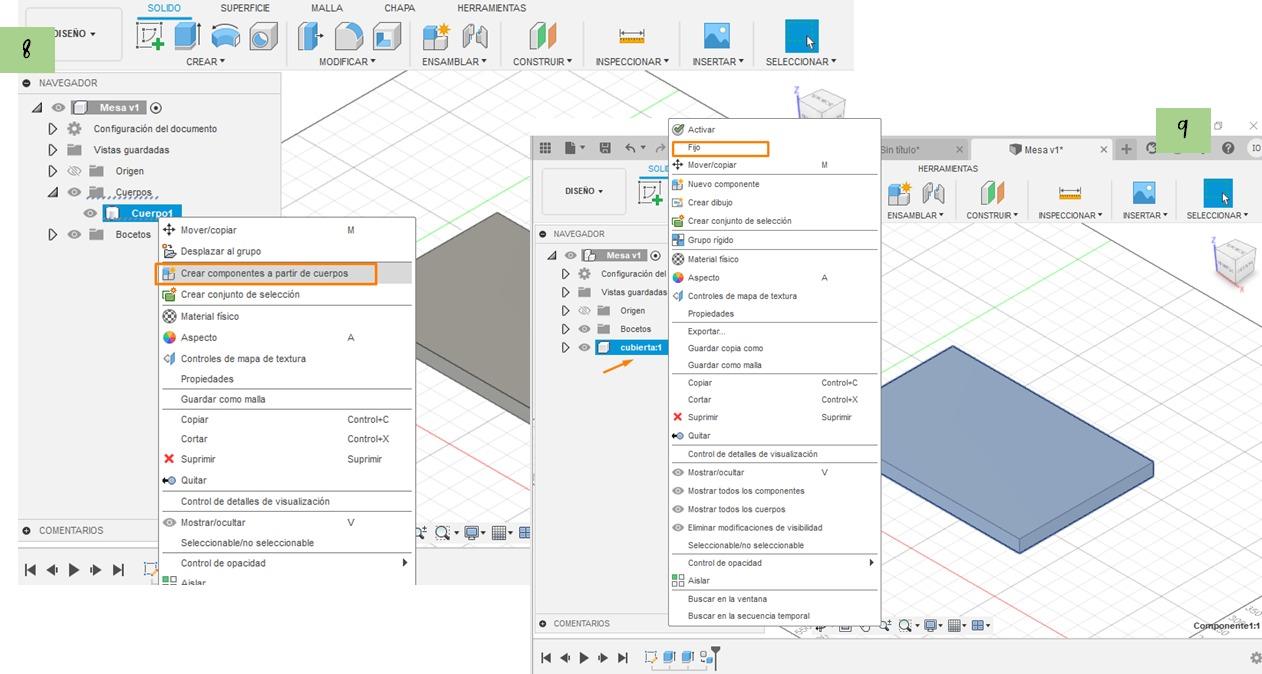
Task: Select the Hole tool in left window
Action: click(x=262, y=37)
